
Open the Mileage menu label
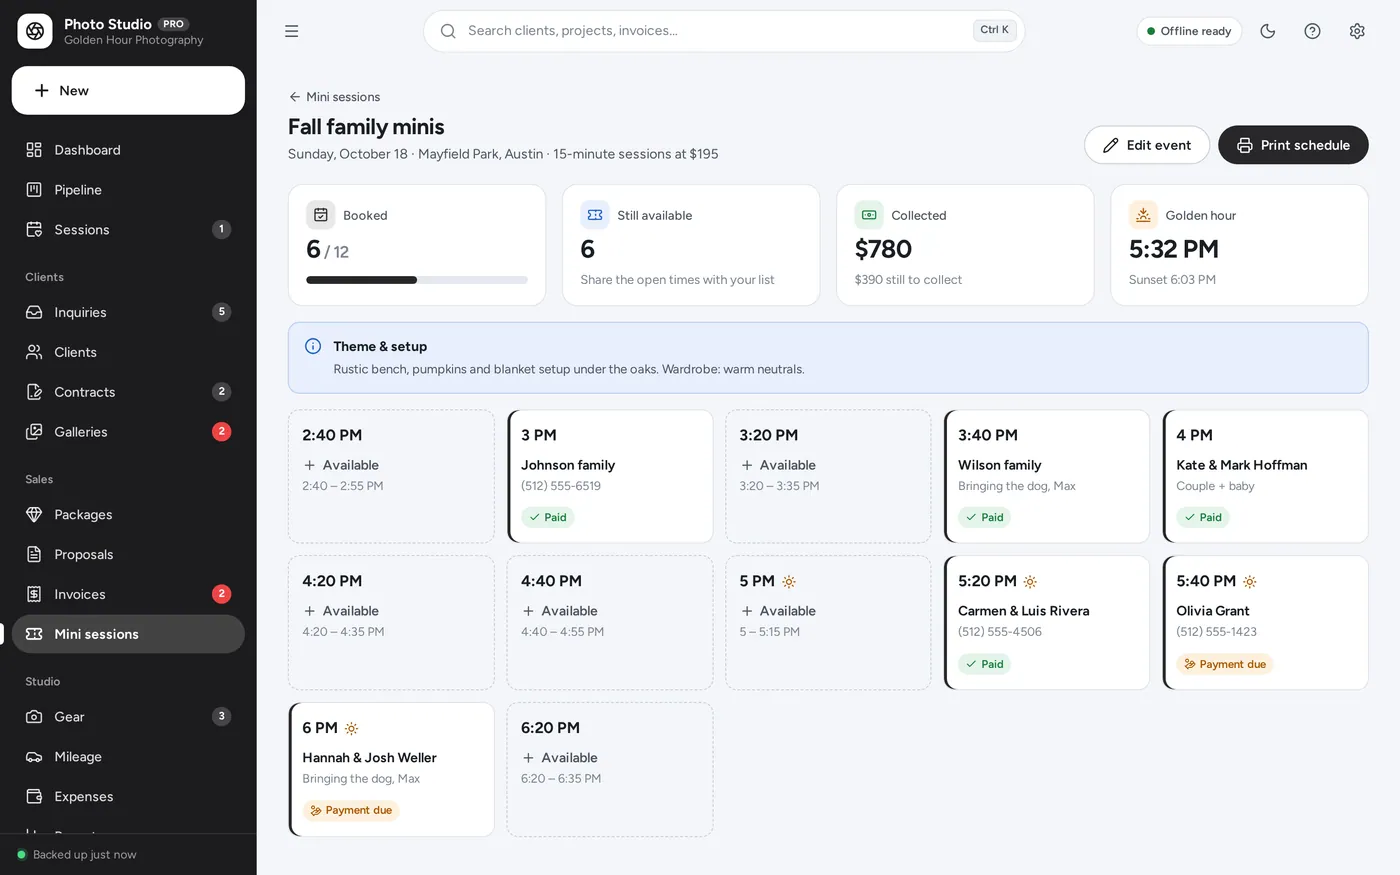click(x=78, y=757)
